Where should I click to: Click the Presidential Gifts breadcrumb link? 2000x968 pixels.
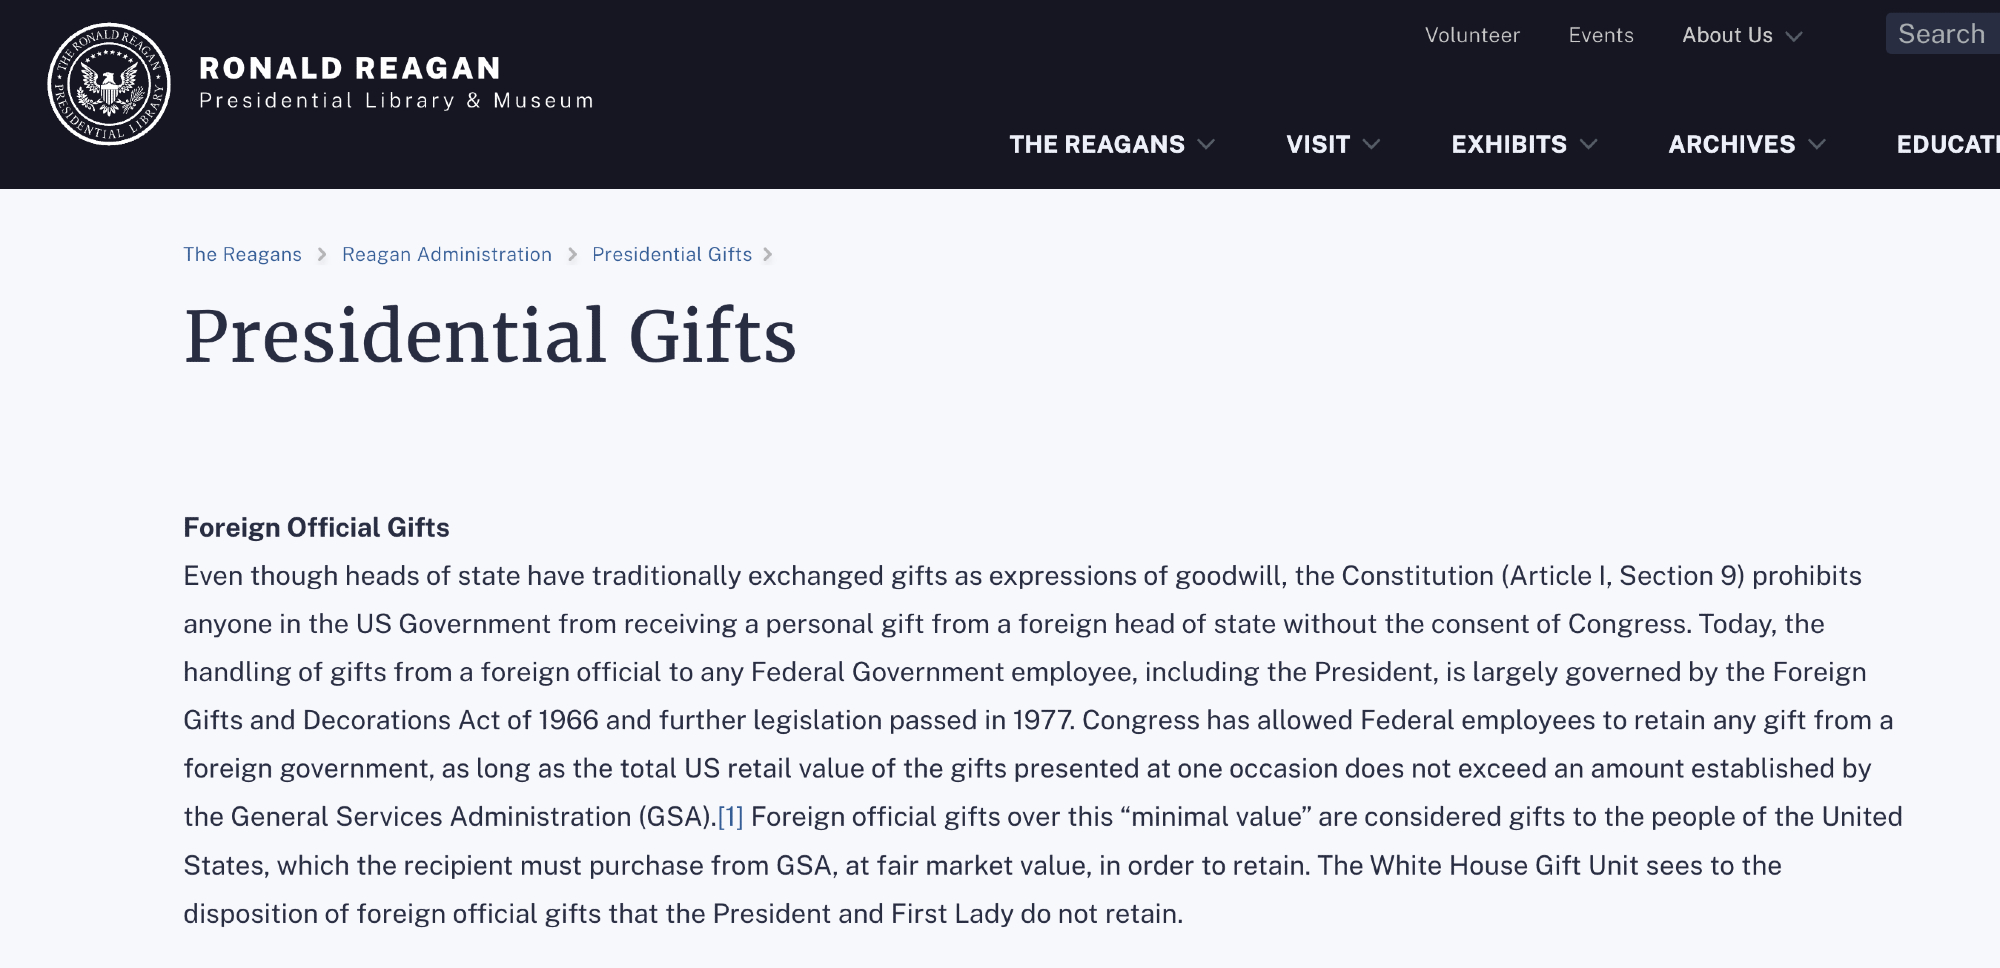coord(672,254)
